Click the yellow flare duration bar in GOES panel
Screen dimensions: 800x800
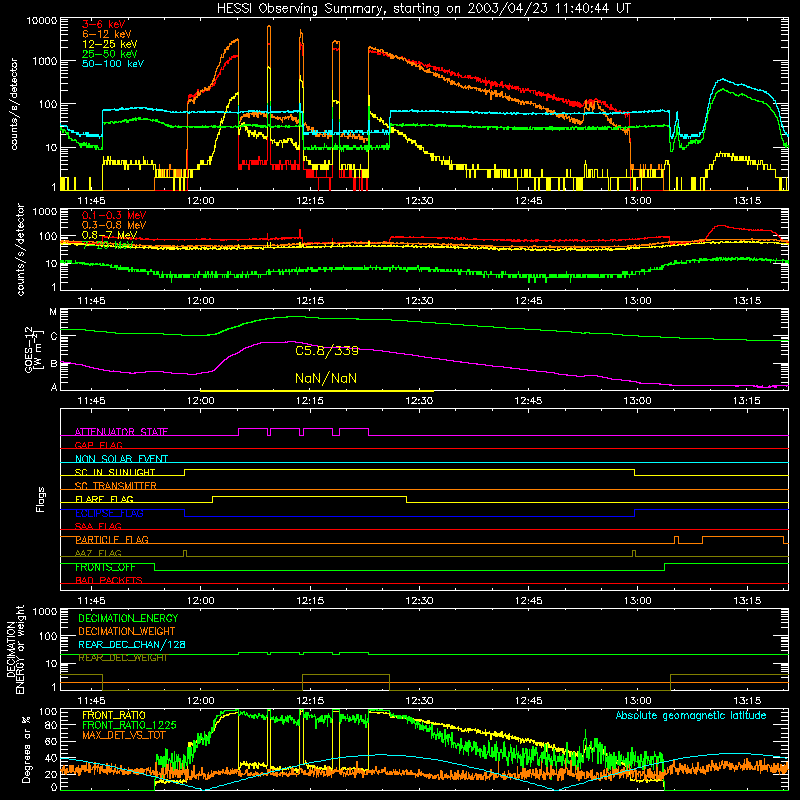tap(317, 391)
